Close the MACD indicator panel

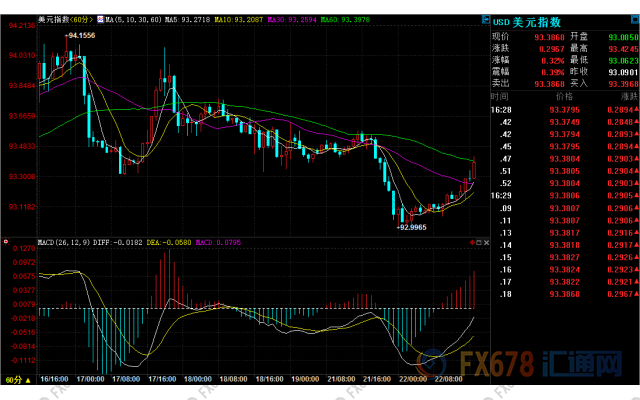tap(486, 242)
